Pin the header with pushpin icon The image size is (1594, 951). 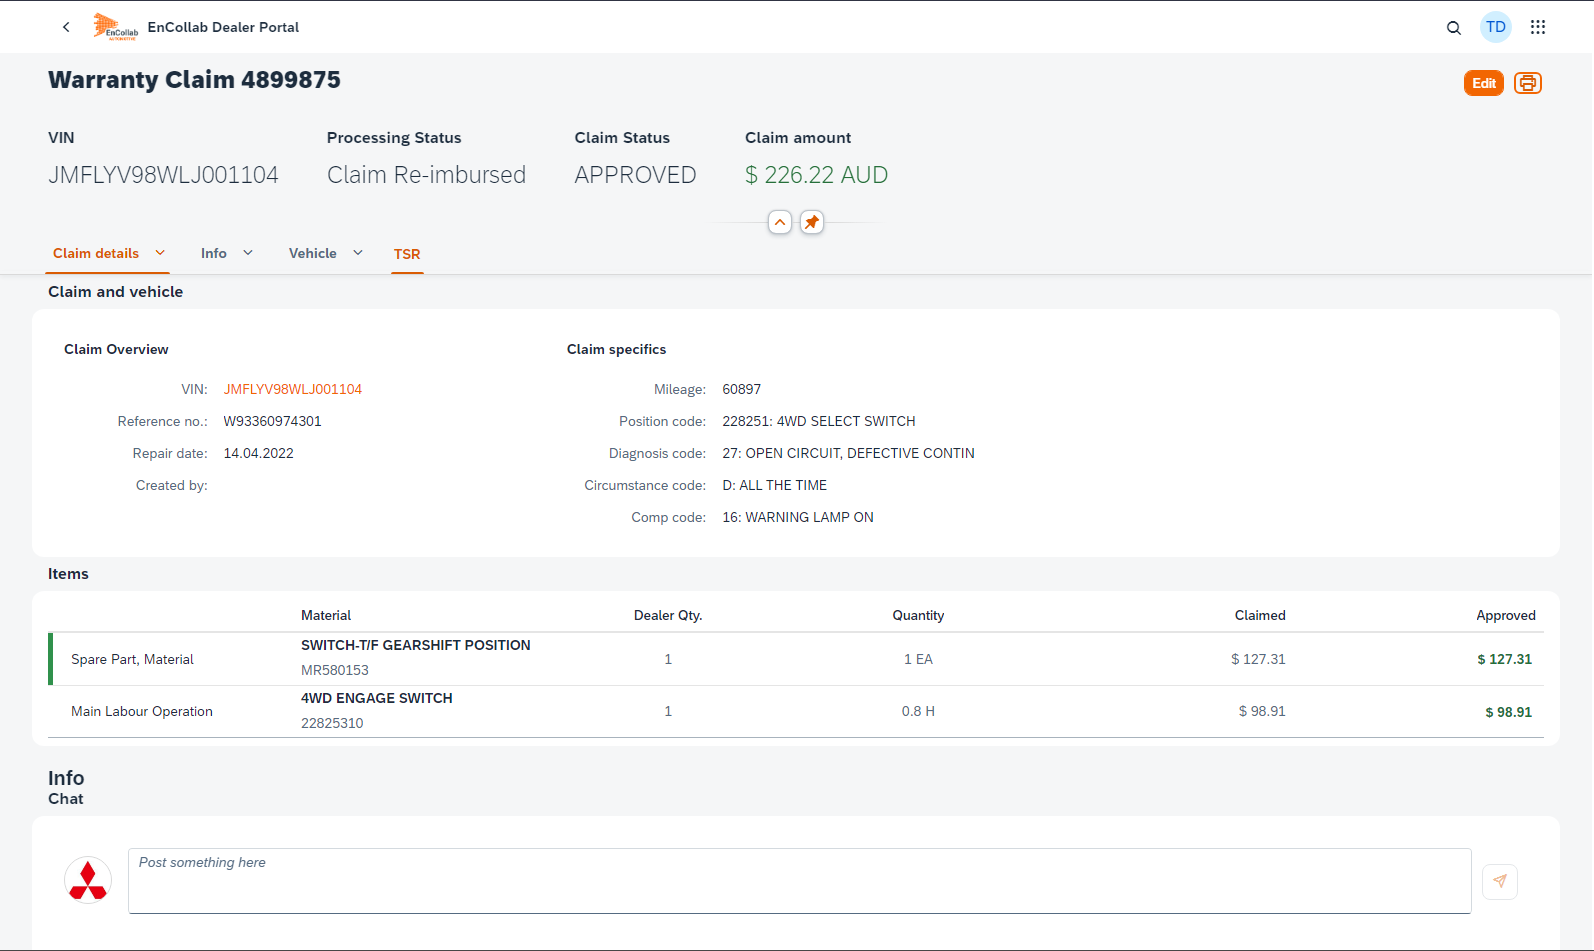tap(811, 222)
